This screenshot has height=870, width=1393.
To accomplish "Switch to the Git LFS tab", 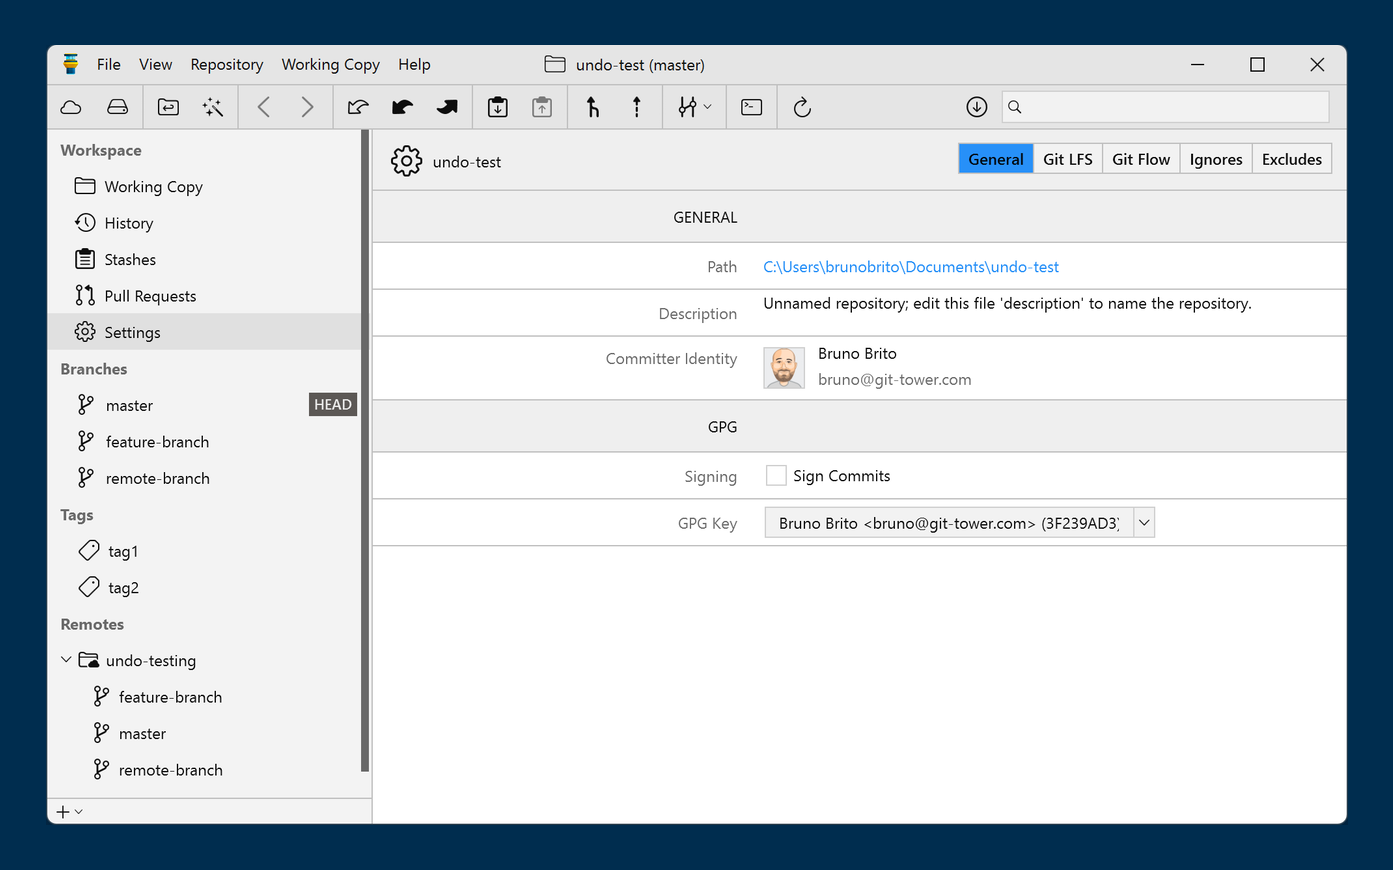I will 1067,159.
